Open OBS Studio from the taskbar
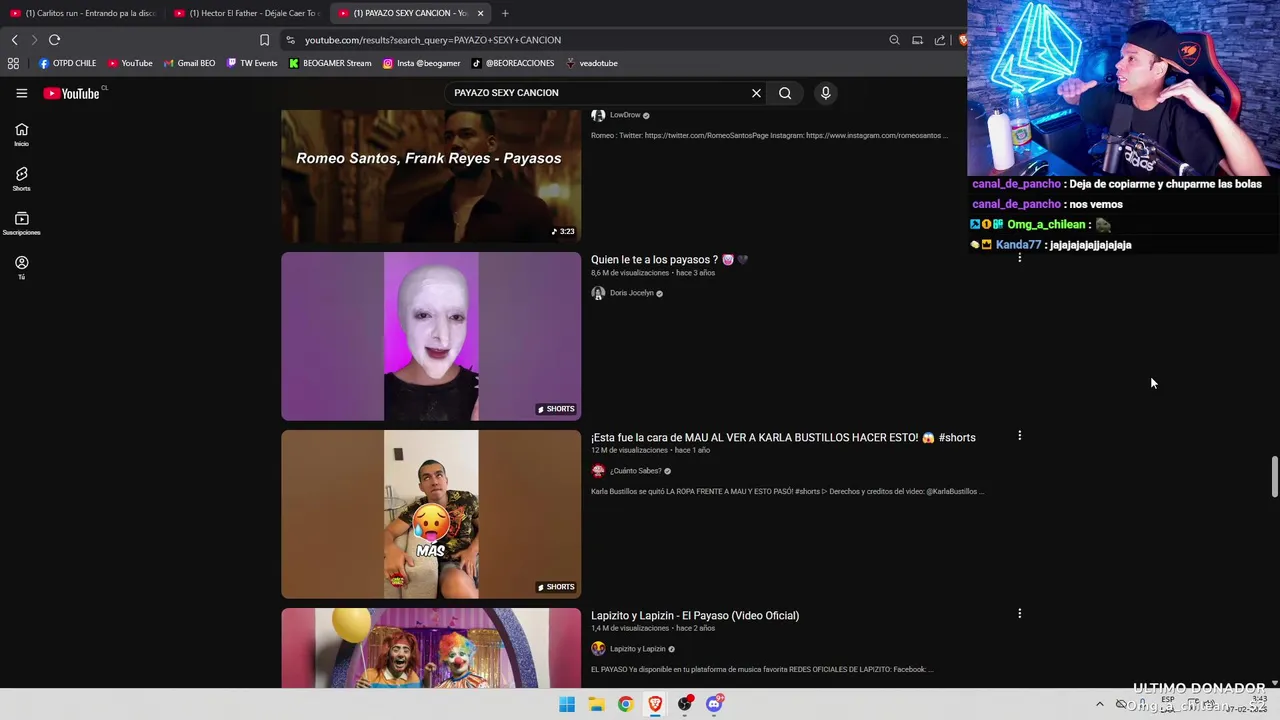The height and width of the screenshot is (720, 1280). 684,704
